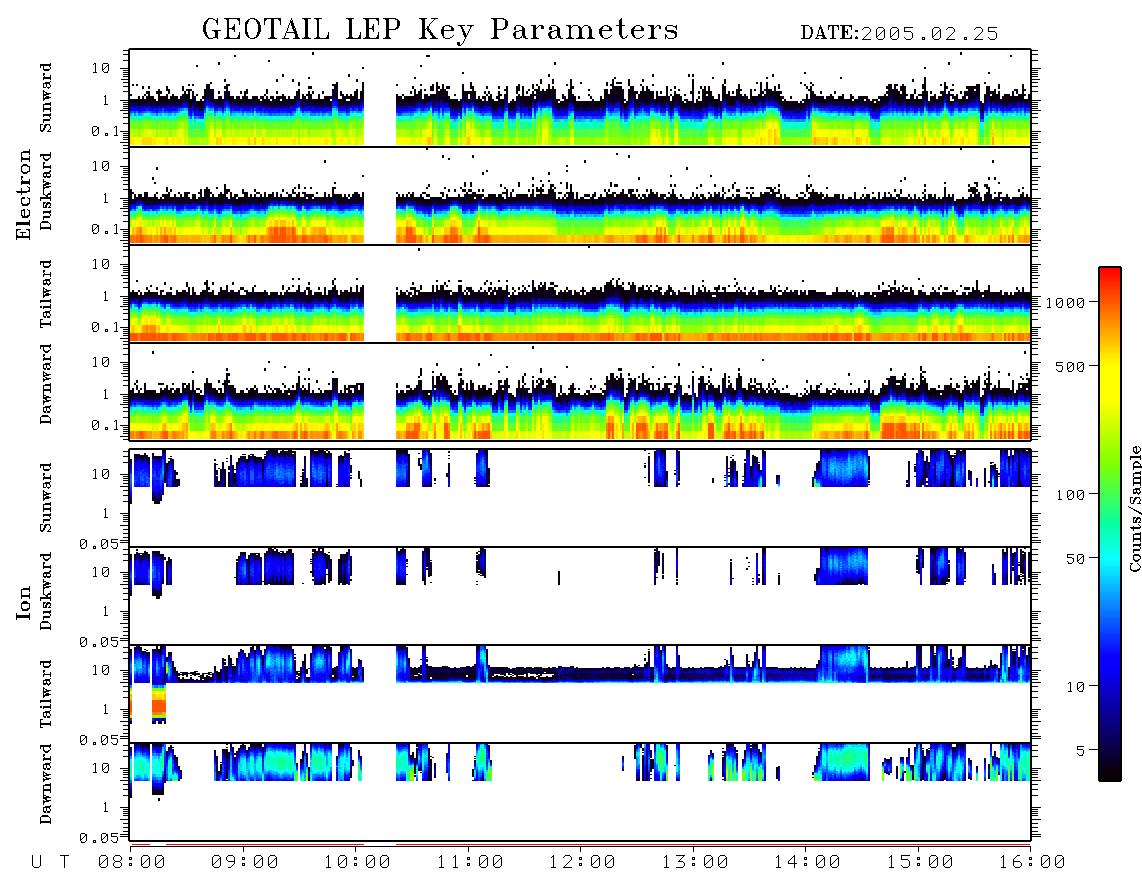Select the Electron Dawnward axis label
The image size is (1142, 880).
tap(46, 385)
